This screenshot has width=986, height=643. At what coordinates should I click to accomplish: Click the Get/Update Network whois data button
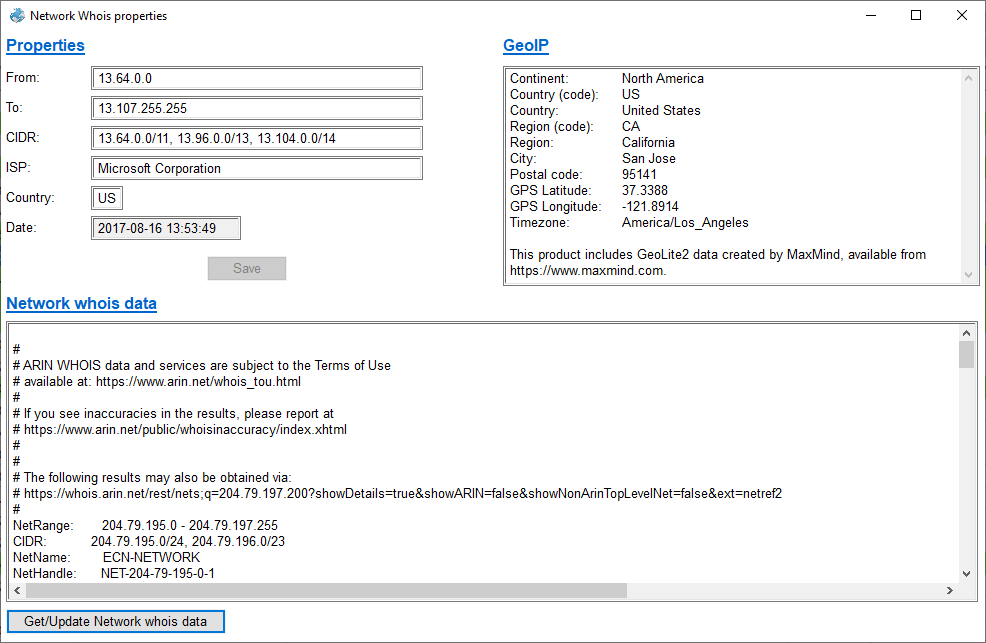click(x=115, y=621)
